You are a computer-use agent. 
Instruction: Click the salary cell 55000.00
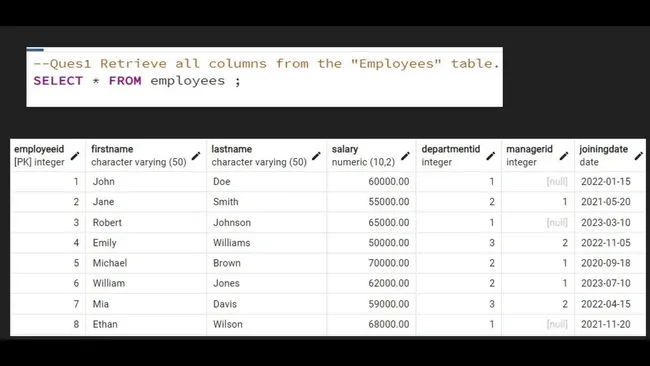point(371,202)
